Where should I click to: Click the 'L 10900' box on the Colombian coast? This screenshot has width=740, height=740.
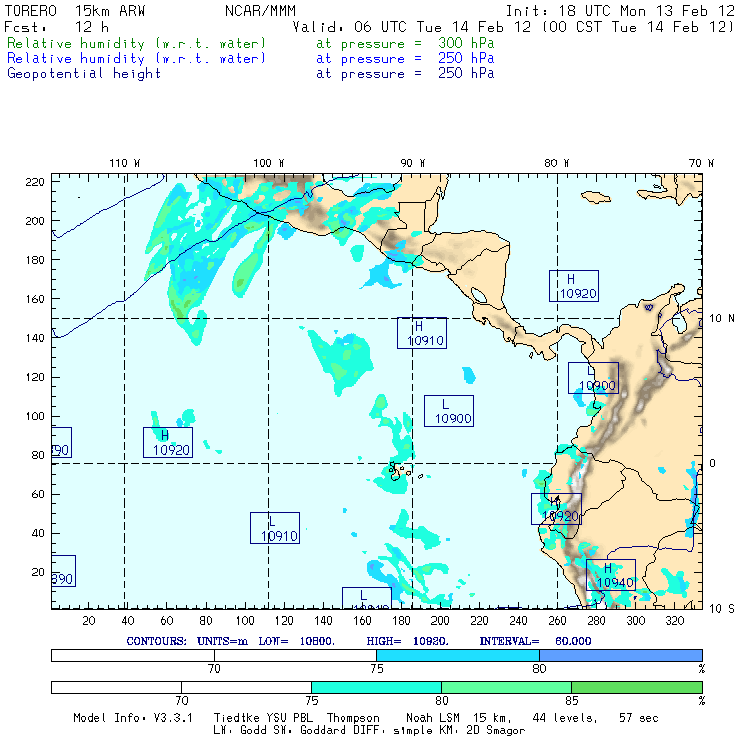593,378
